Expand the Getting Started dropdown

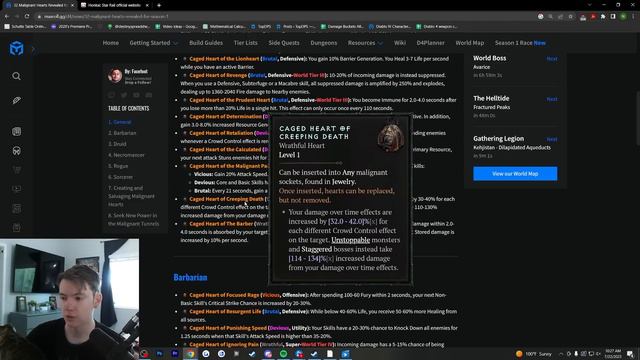153,43
